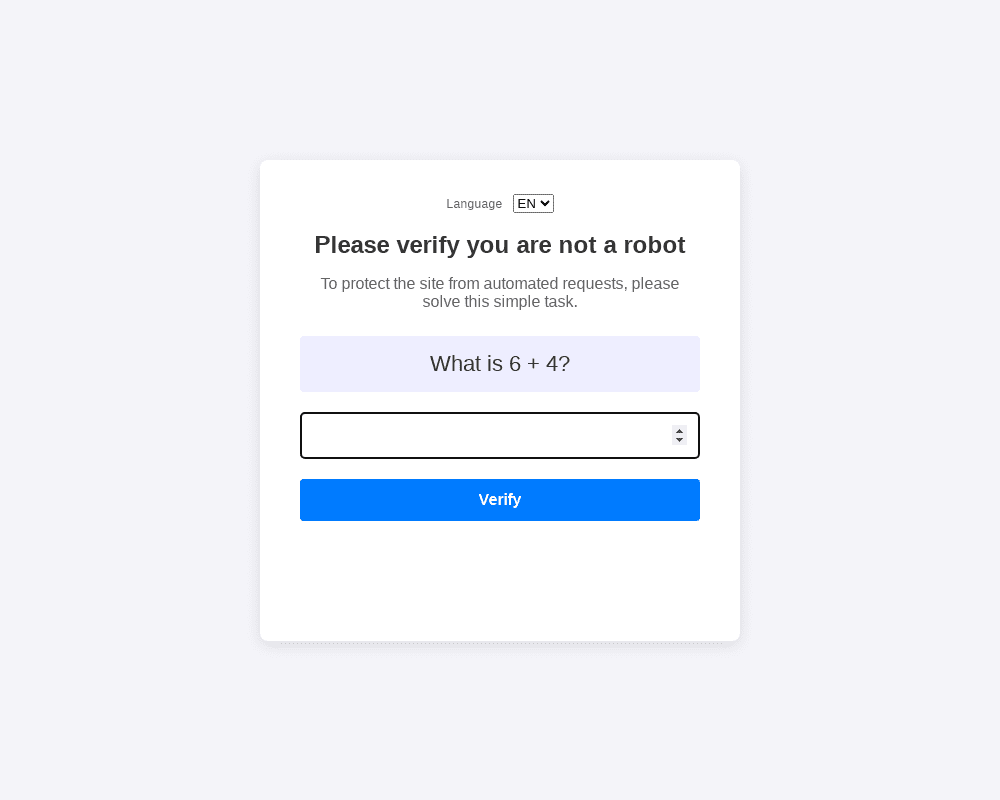Increase the answer with the up stepper arrow
Image resolution: width=1000 pixels, height=800 pixels.
(x=679, y=431)
